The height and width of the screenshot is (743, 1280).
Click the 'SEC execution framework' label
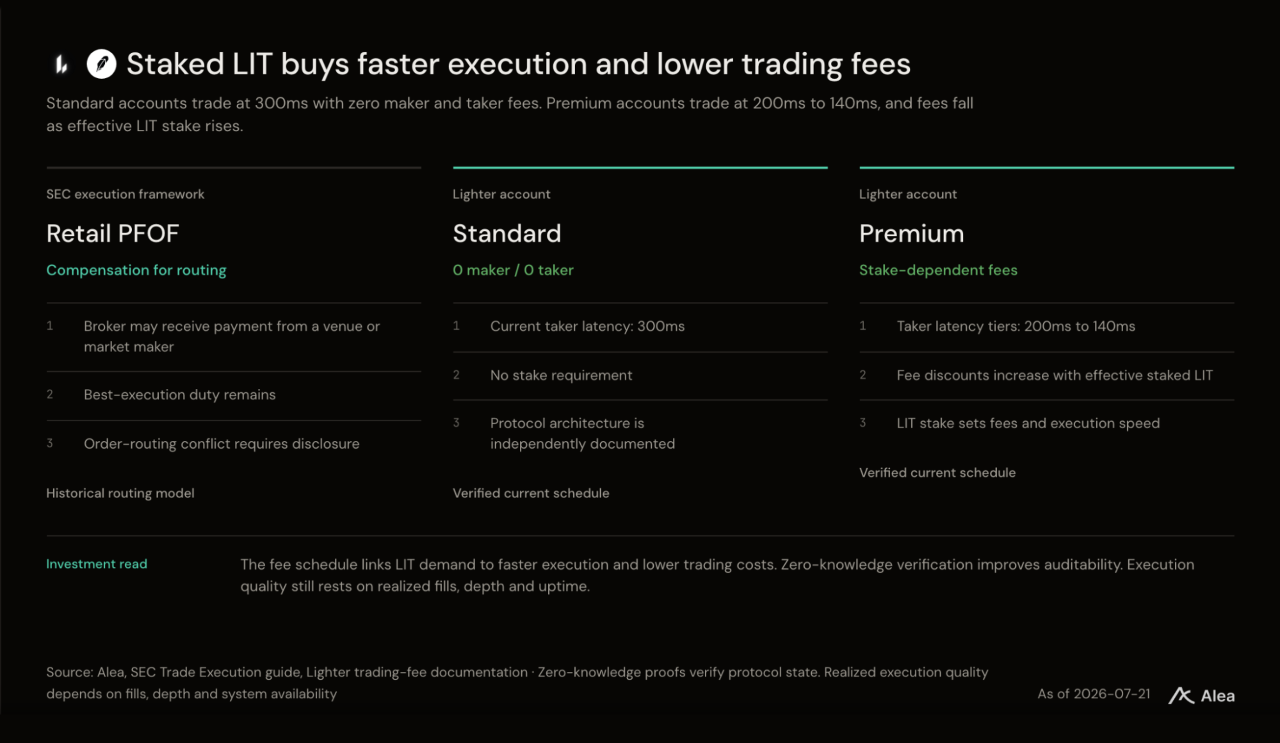point(125,194)
